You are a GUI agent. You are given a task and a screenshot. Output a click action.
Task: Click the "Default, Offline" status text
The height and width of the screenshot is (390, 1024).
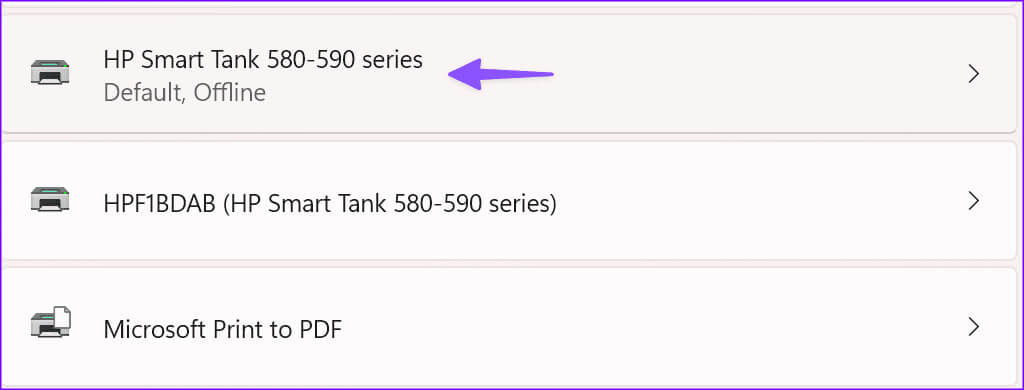click(x=184, y=93)
